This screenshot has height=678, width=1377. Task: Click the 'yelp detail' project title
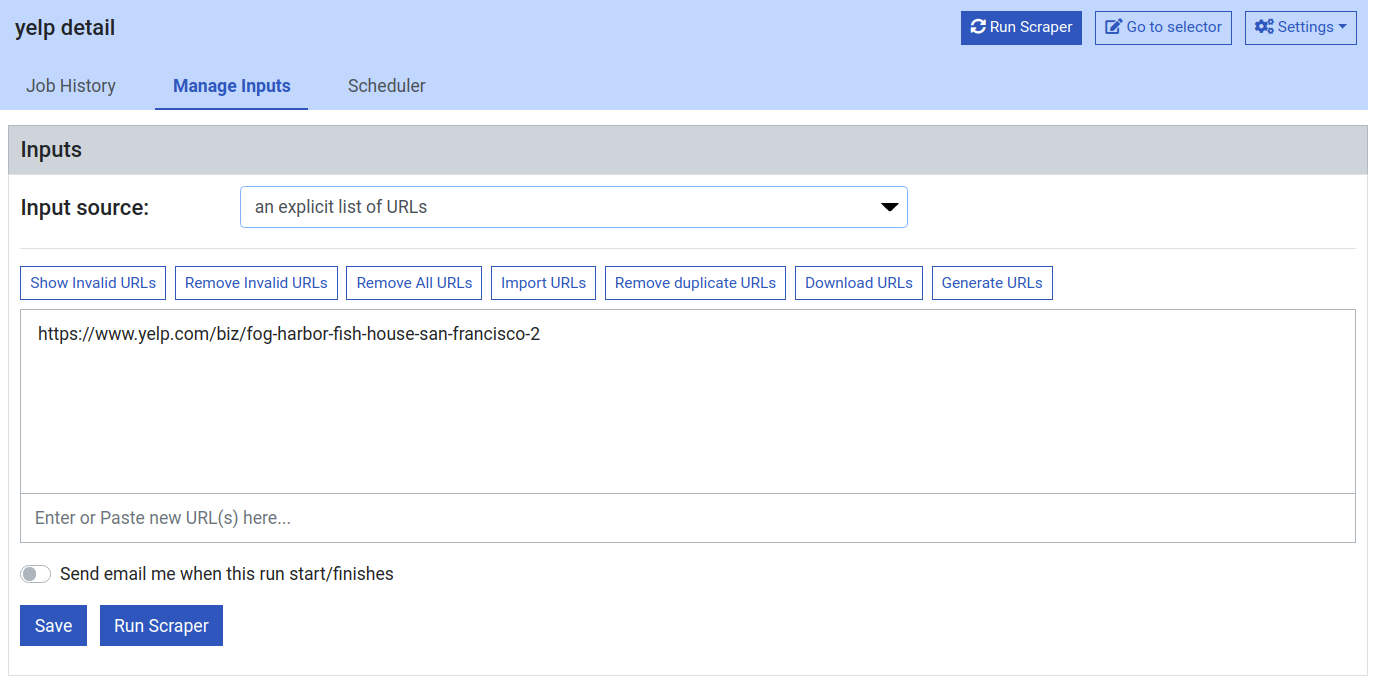65,28
